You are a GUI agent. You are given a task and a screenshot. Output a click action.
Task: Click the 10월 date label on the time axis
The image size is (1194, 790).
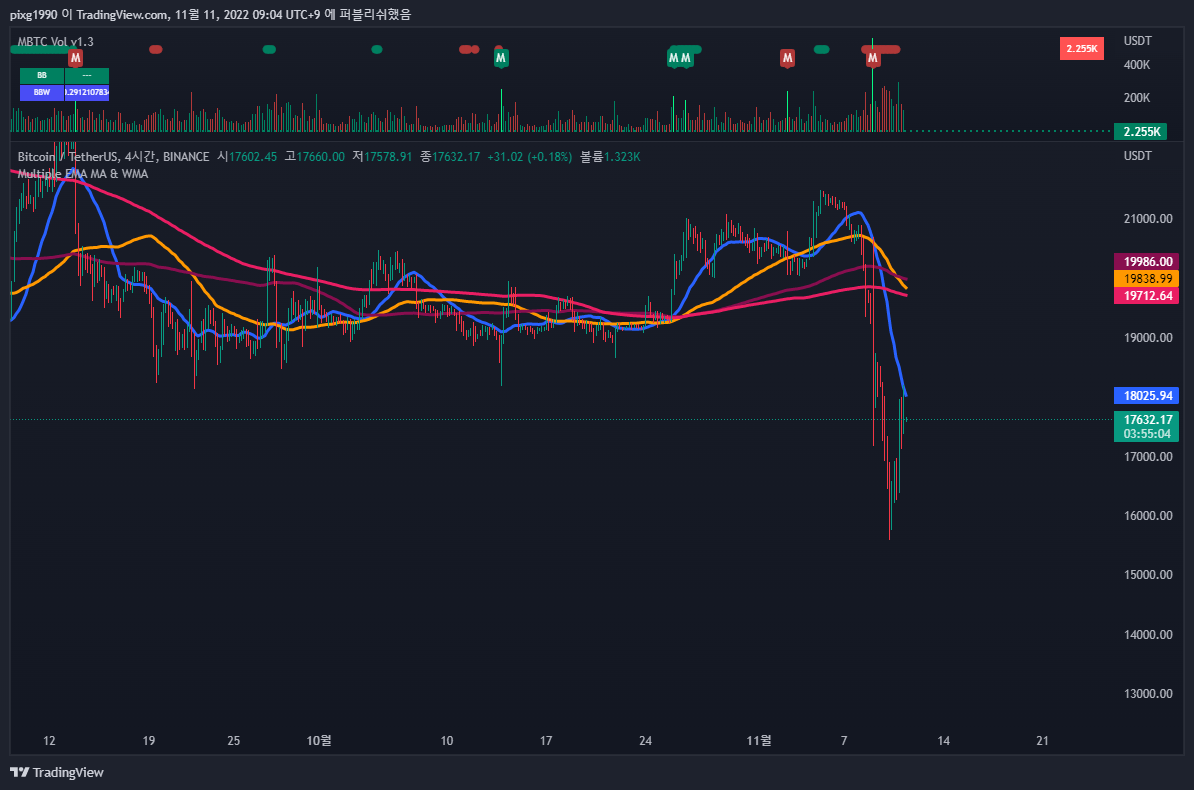(x=319, y=740)
